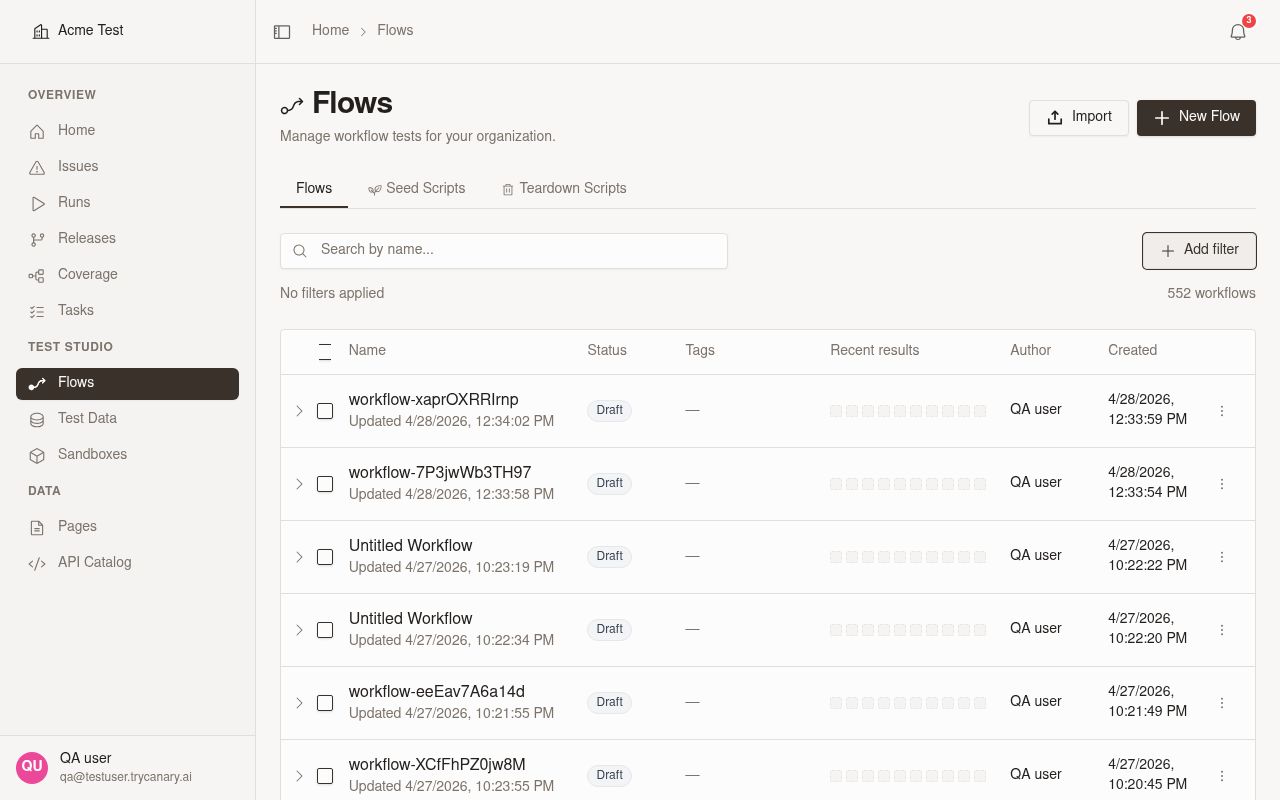Check the box for workflow-eeEav7A6a14d
This screenshot has width=1280, height=800.
[325, 703]
